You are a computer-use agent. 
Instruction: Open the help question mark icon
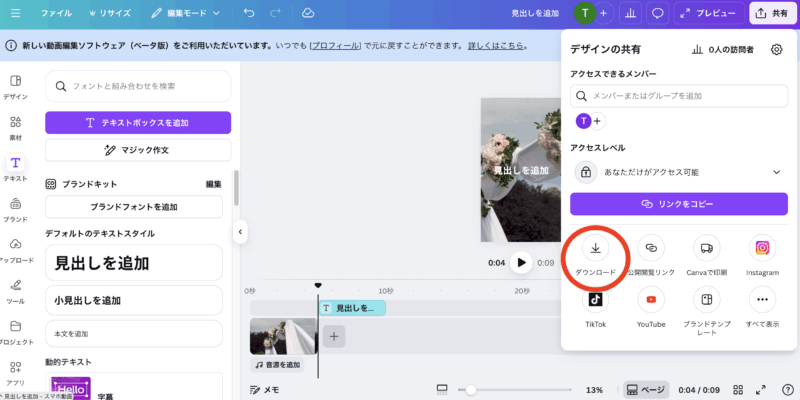788,390
